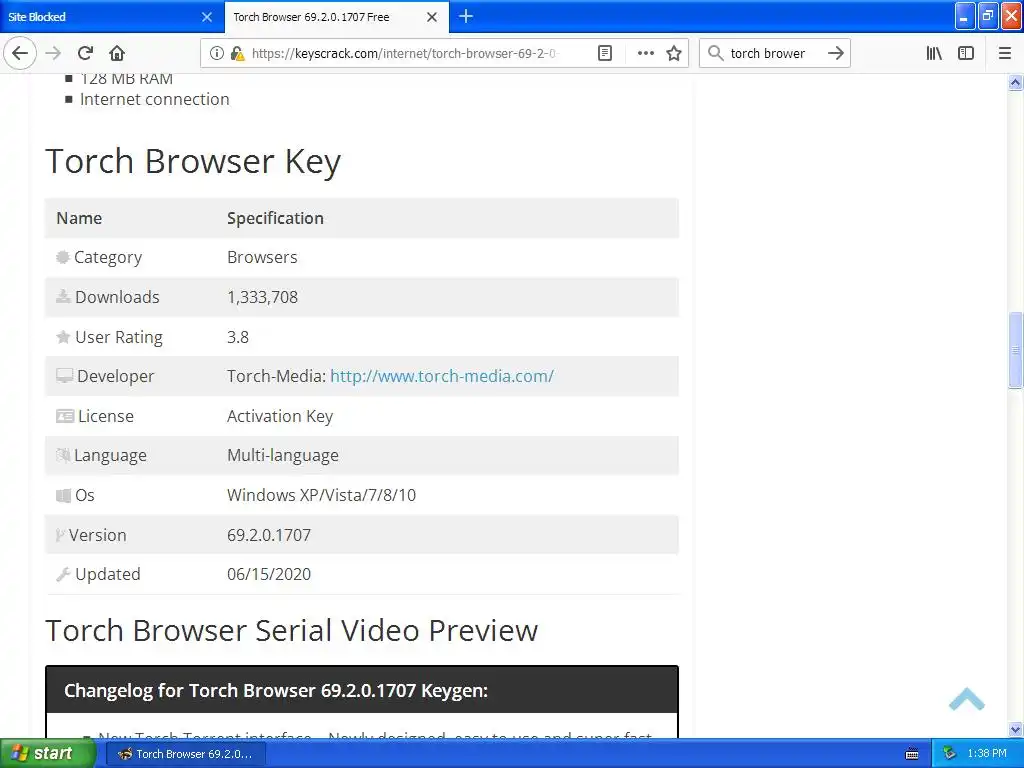Click the 'Category' row label
The width and height of the screenshot is (1024, 768).
(108, 257)
